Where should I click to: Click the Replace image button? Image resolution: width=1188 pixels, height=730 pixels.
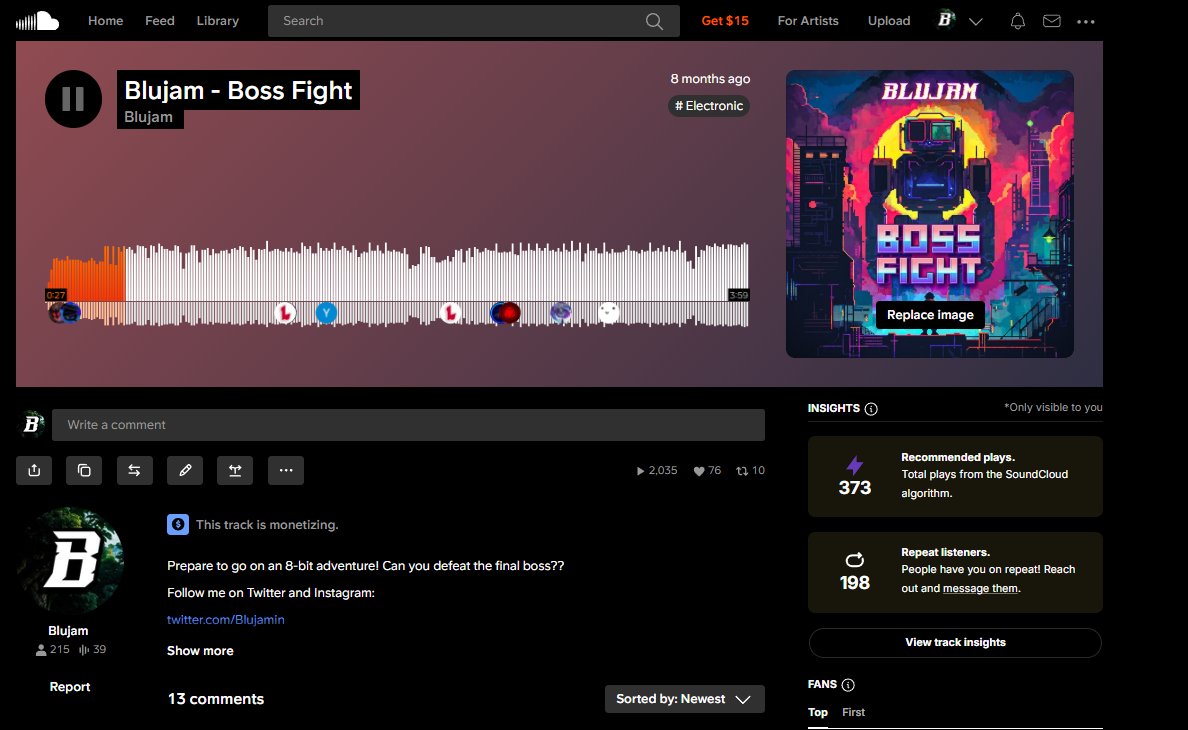pos(929,314)
